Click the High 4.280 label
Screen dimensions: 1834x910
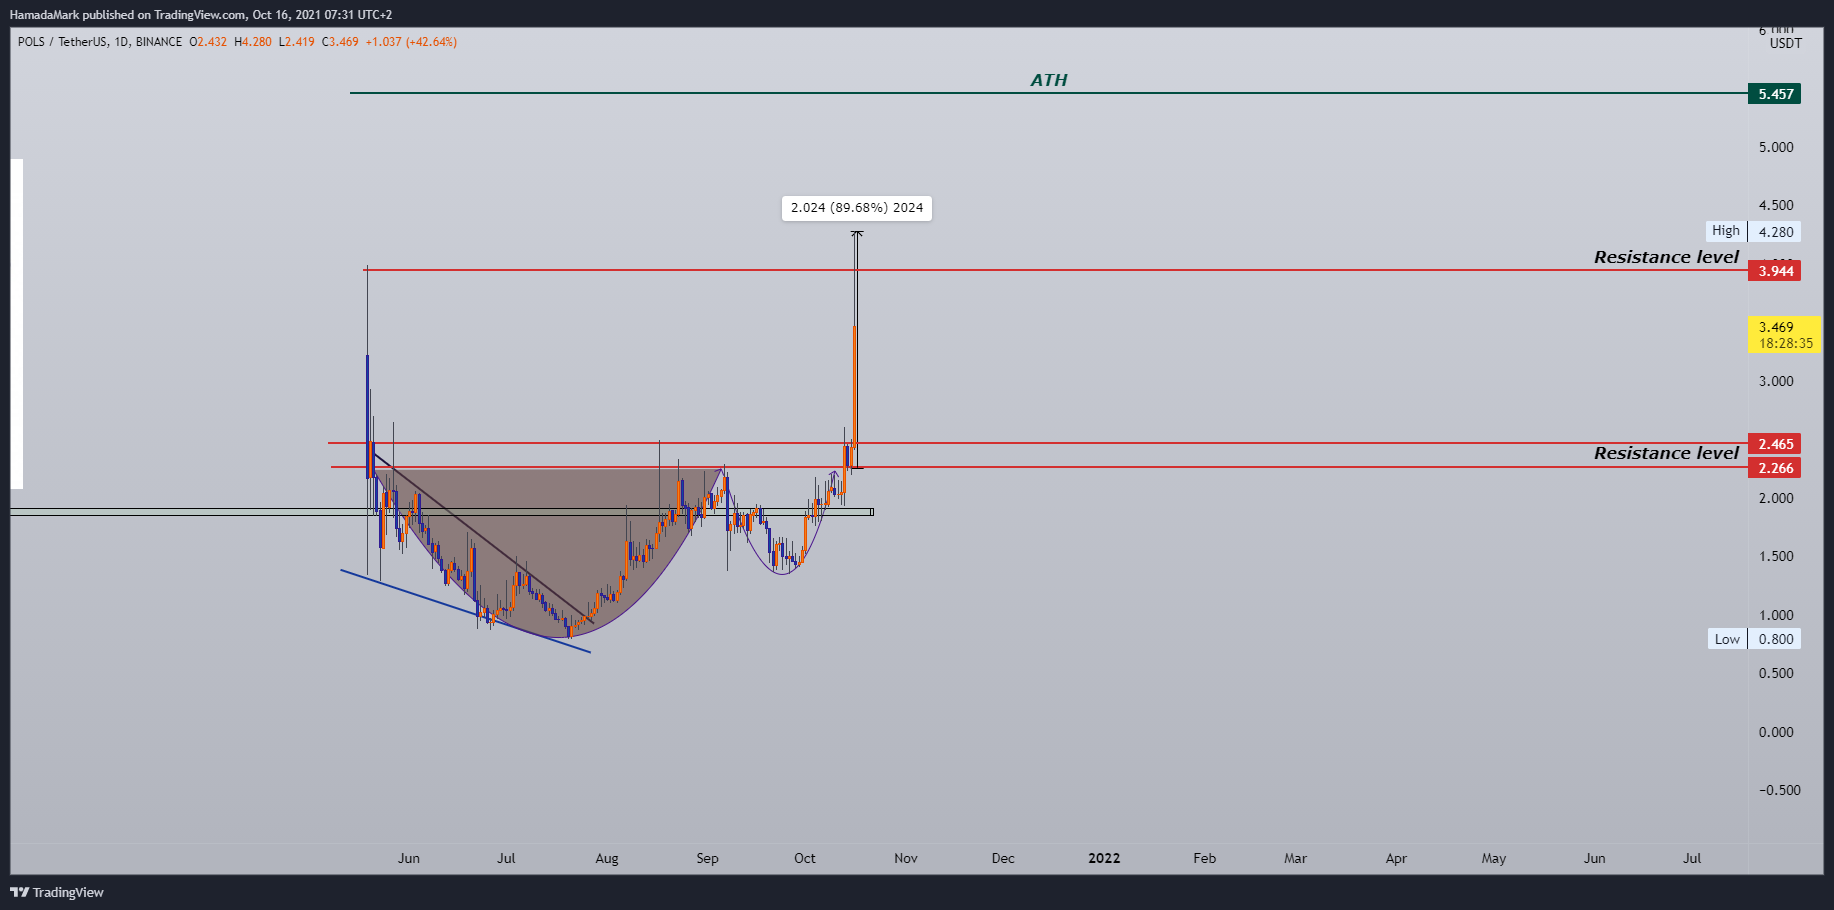tap(1754, 231)
